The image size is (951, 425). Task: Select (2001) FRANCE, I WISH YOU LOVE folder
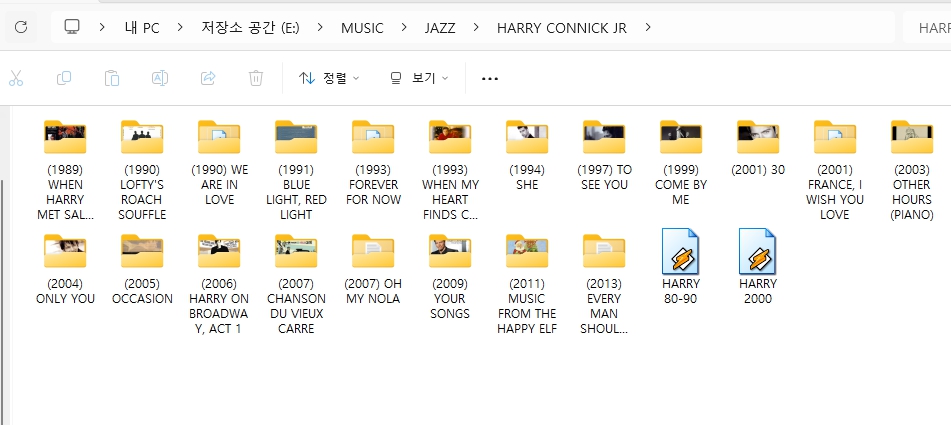835,170
